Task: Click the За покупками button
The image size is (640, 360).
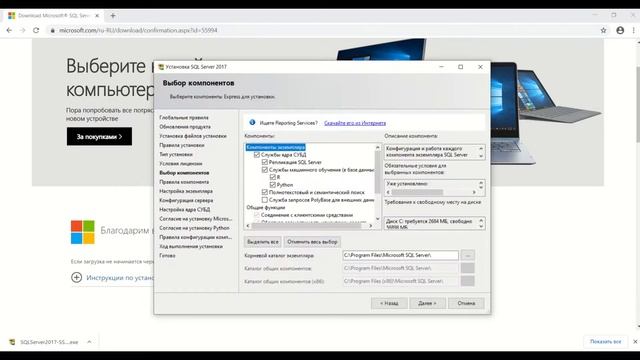Action: pyautogui.click(x=99, y=136)
